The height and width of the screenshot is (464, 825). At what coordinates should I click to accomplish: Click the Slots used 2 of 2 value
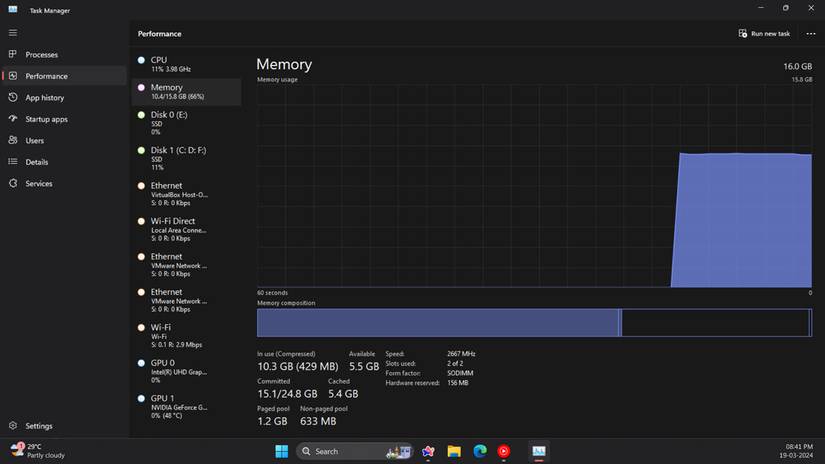(x=455, y=364)
